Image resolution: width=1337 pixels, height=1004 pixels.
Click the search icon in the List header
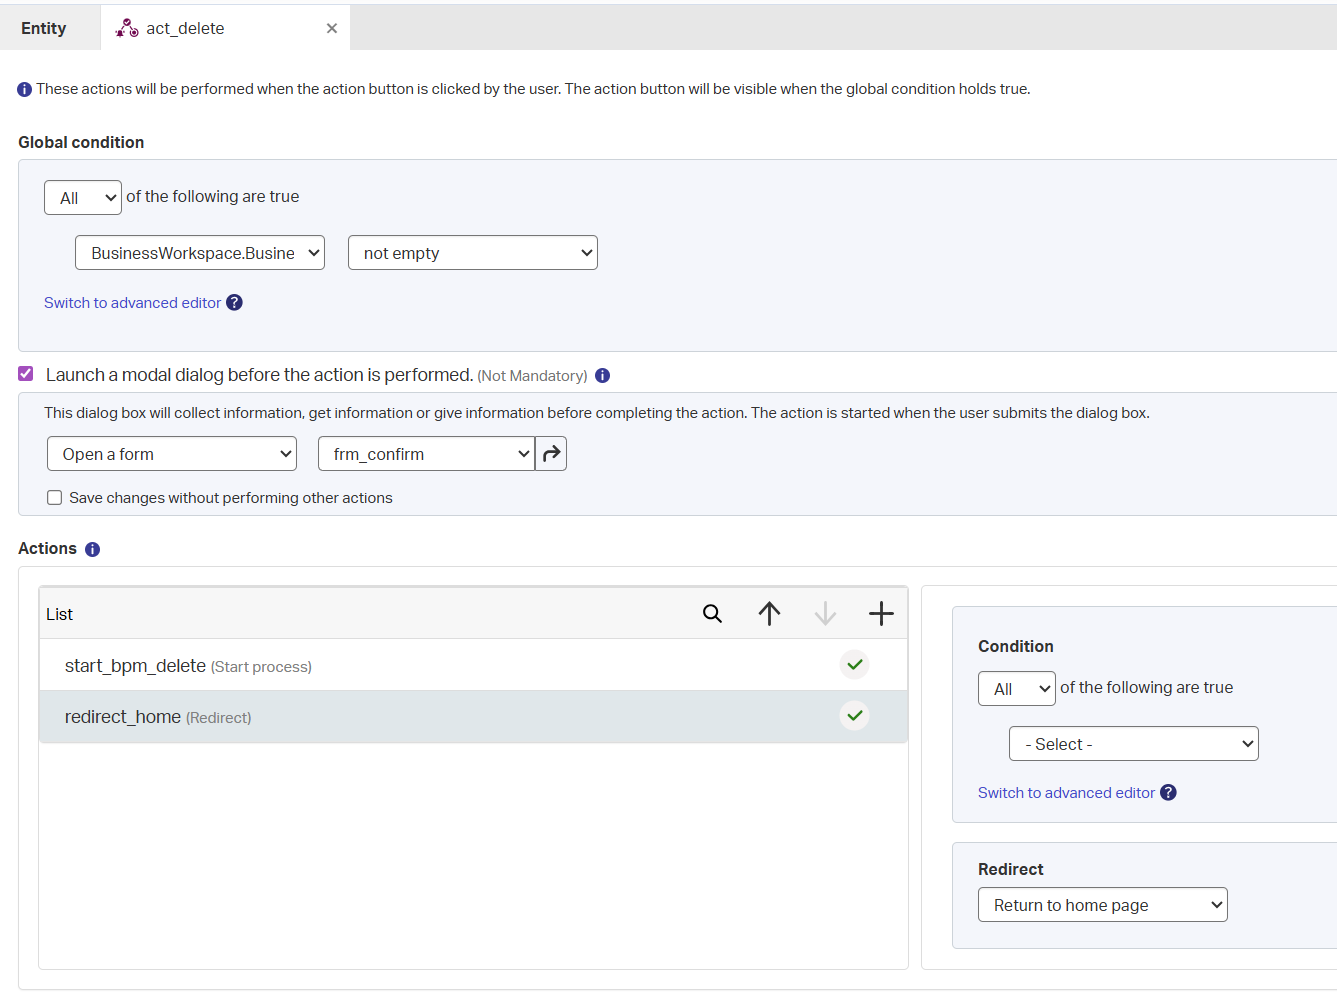point(712,613)
